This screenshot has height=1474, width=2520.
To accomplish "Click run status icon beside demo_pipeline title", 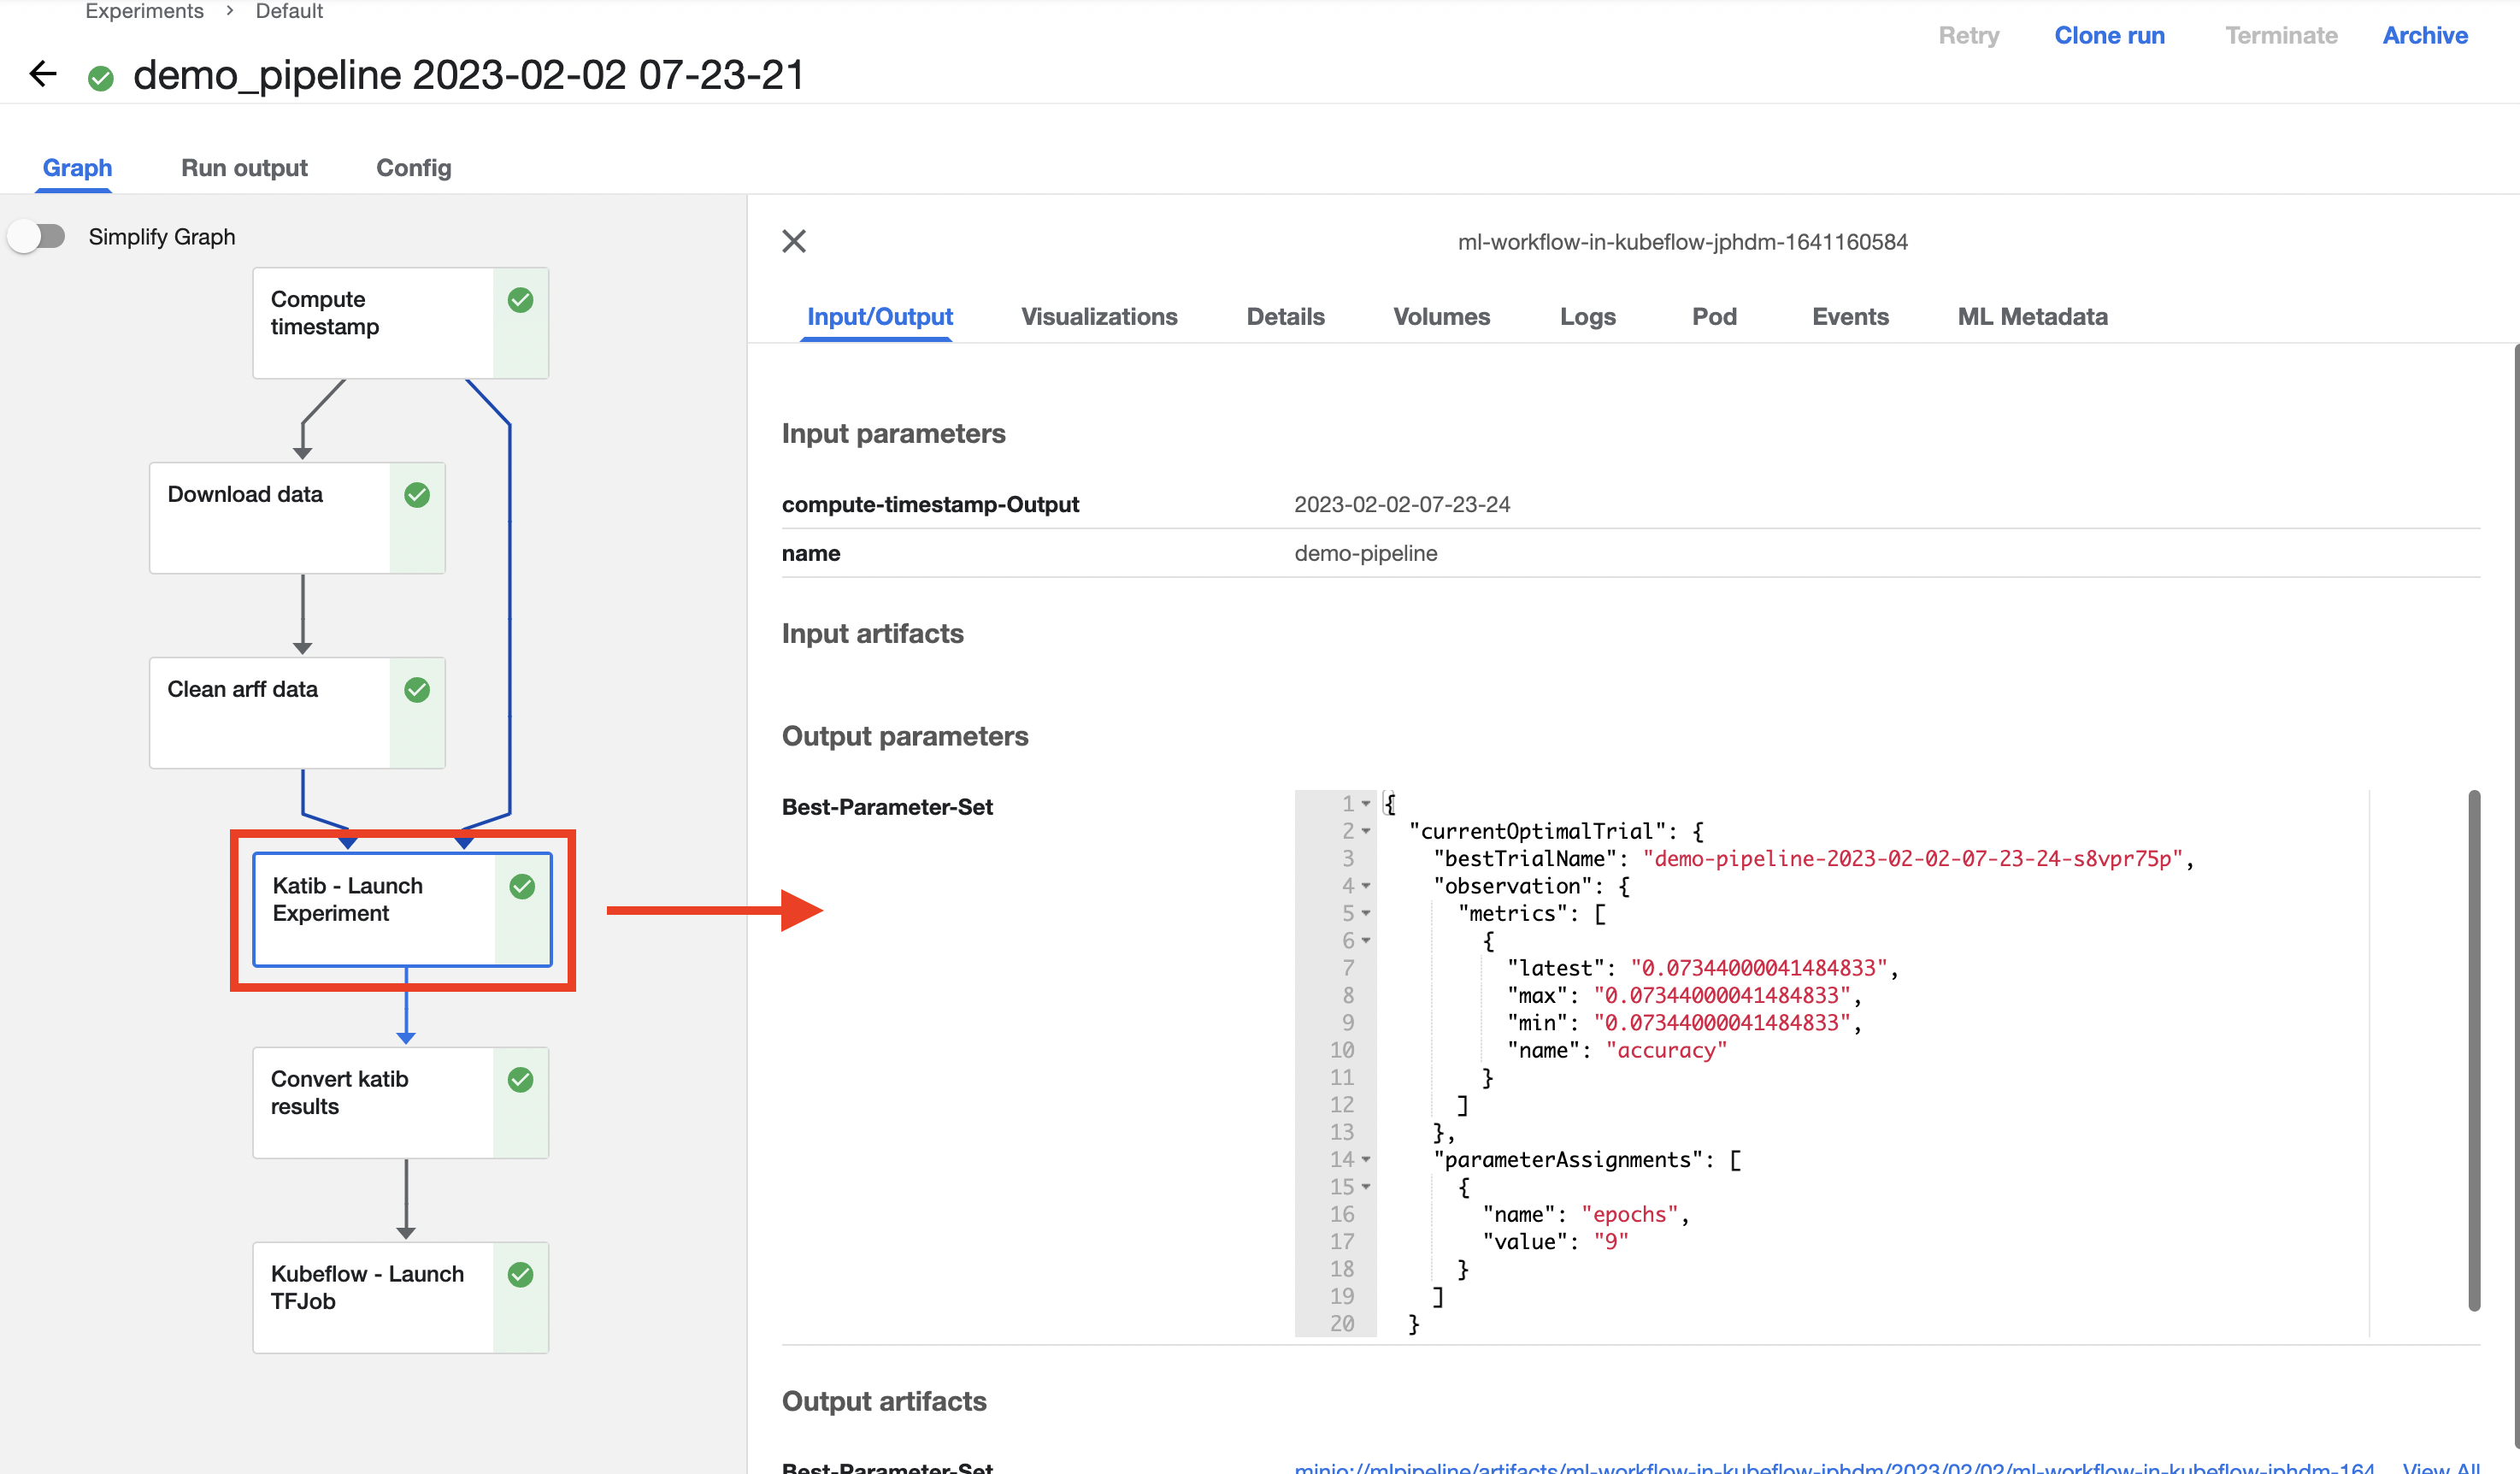I will coord(101,78).
